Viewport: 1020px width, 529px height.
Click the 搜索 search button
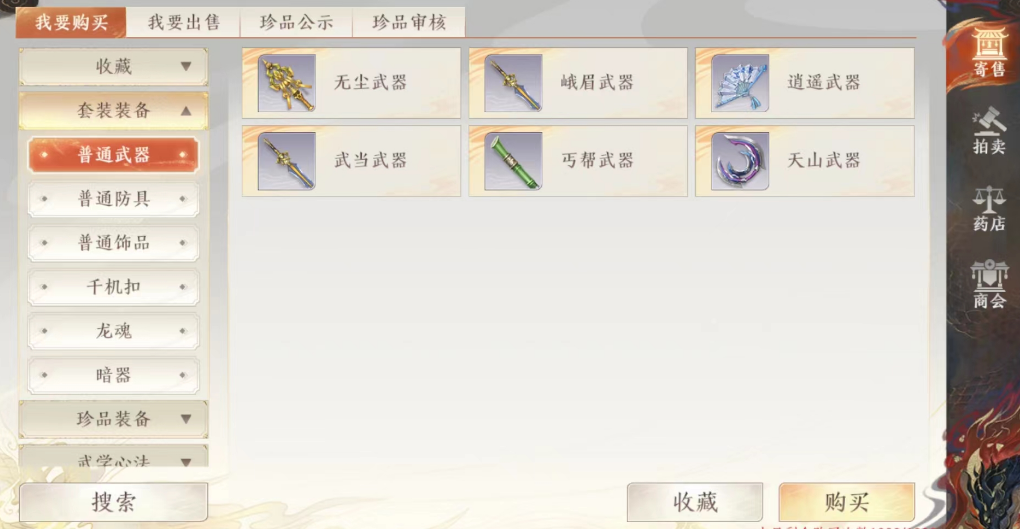pos(114,502)
